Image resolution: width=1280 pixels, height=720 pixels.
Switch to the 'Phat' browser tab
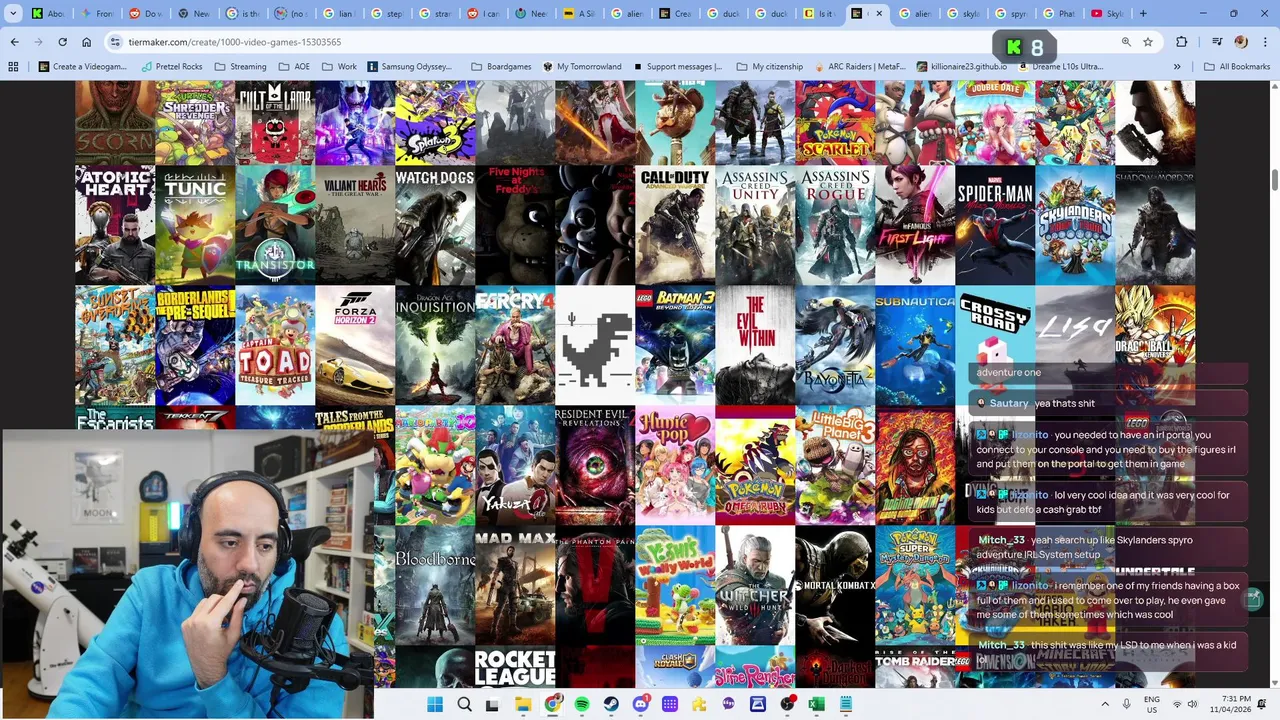[x=1058, y=14]
